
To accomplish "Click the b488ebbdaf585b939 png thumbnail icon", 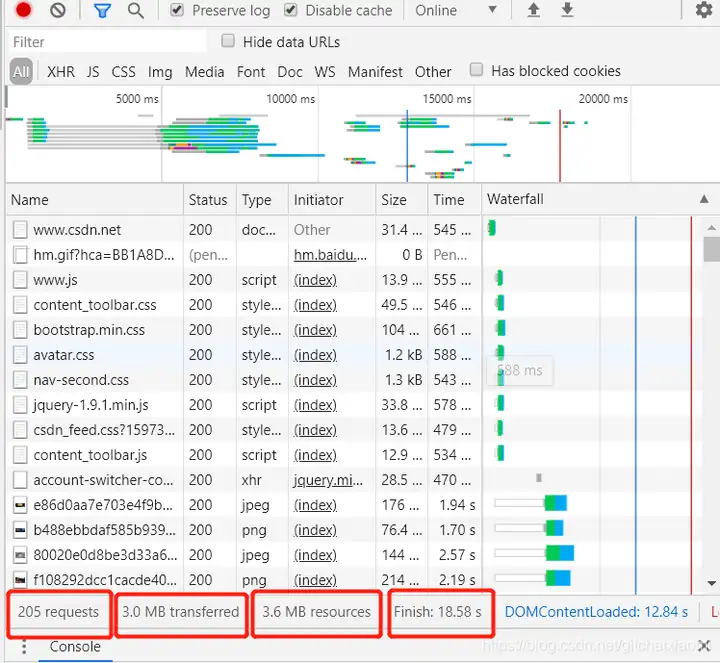I will (x=20, y=530).
